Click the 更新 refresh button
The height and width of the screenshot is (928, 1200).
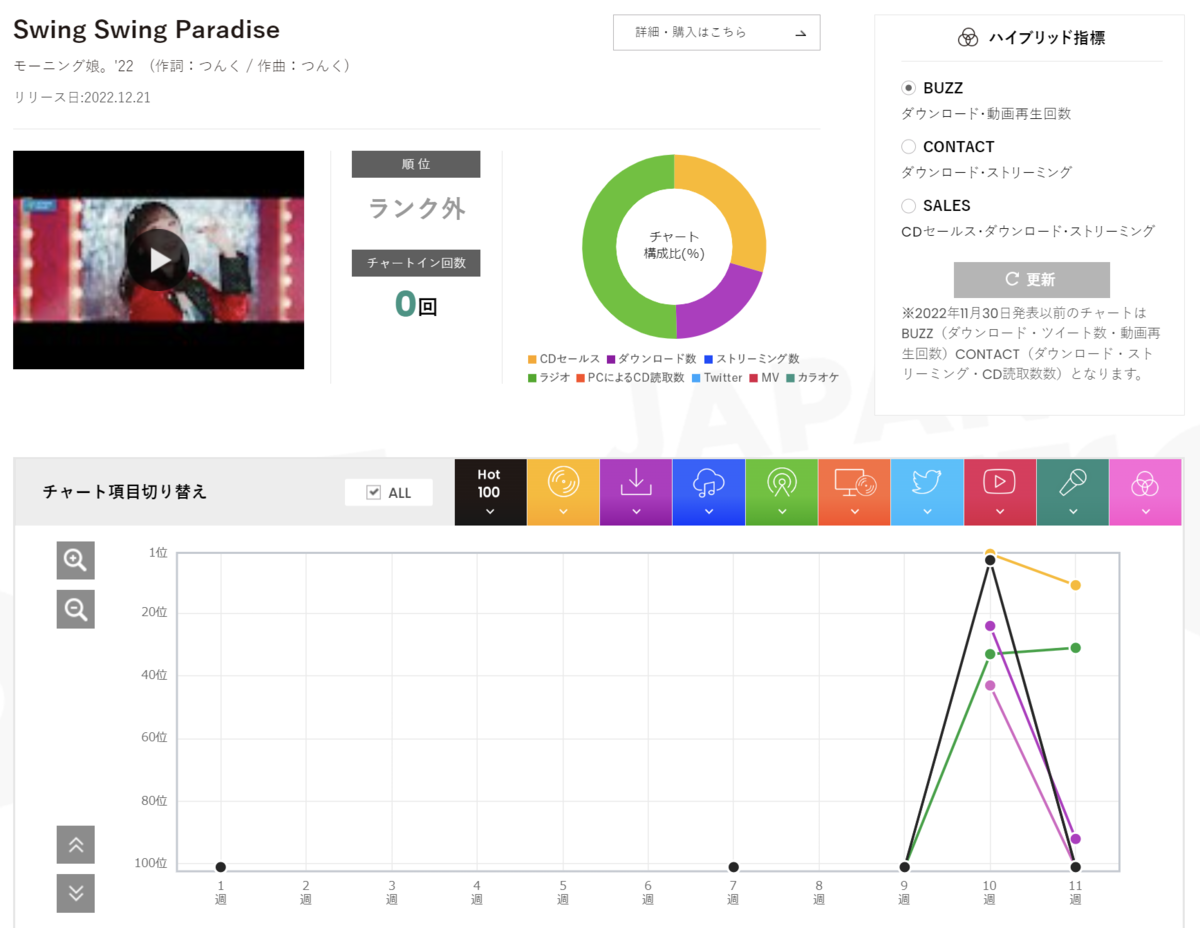click(x=1031, y=280)
